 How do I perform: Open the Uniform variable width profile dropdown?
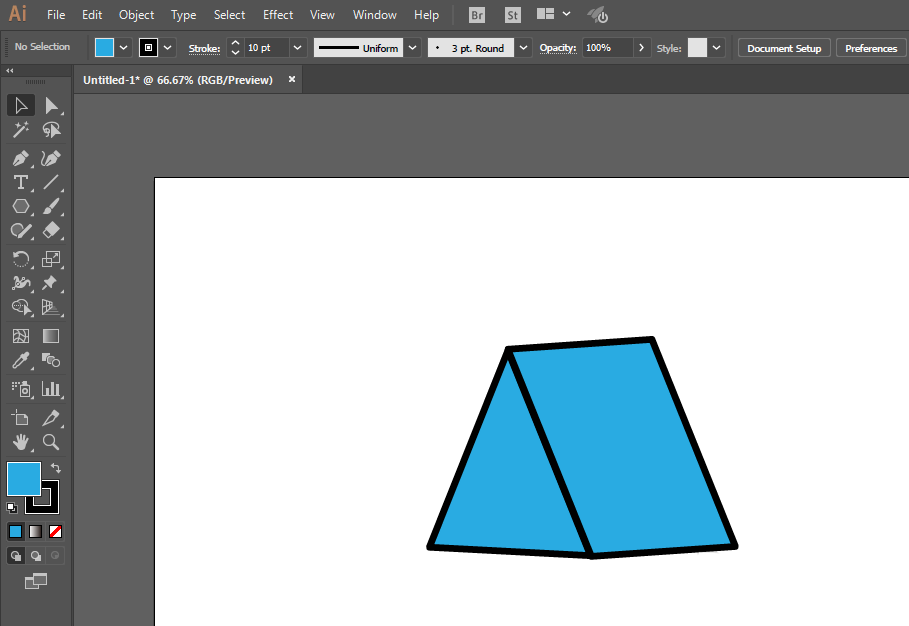pyautogui.click(x=412, y=48)
